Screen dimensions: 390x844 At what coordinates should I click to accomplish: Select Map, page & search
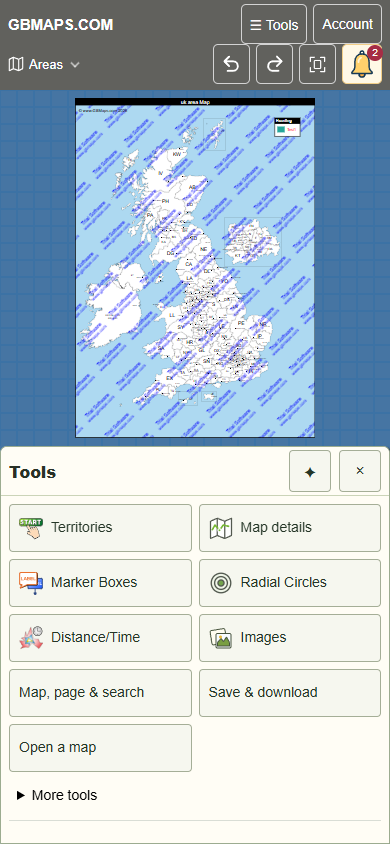click(100, 692)
